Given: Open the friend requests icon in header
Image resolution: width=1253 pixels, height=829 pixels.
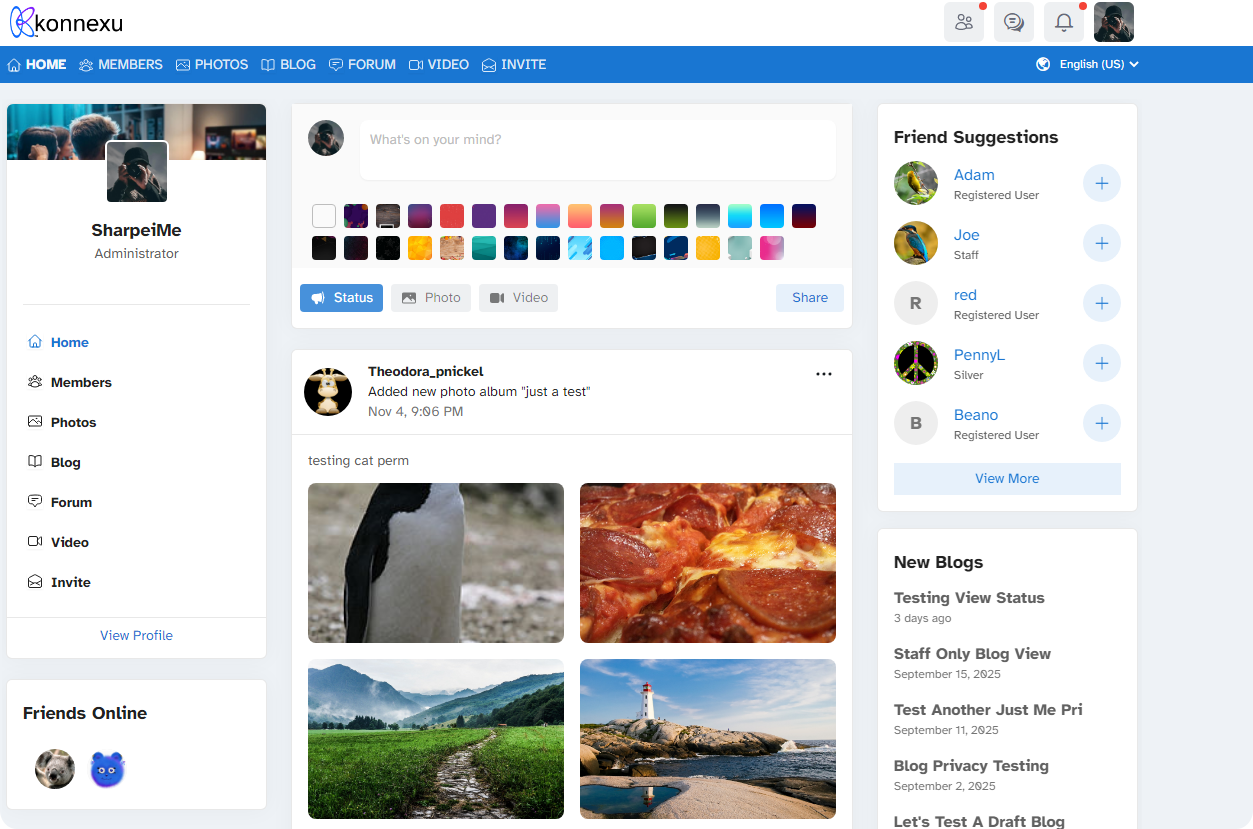Looking at the screenshot, I should coord(963,22).
